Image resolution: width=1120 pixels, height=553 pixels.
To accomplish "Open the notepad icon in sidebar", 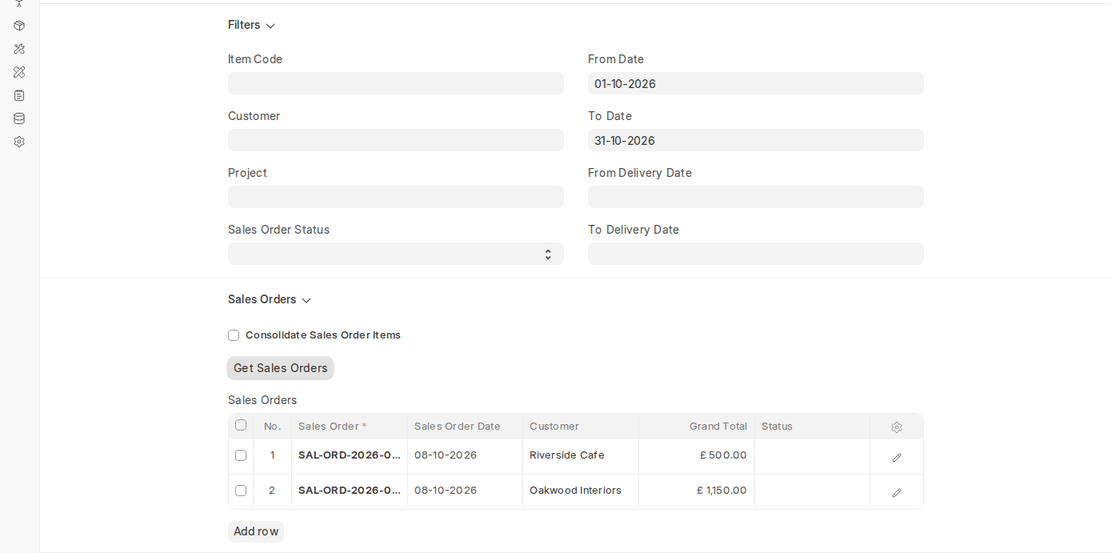I will coord(19,95).
